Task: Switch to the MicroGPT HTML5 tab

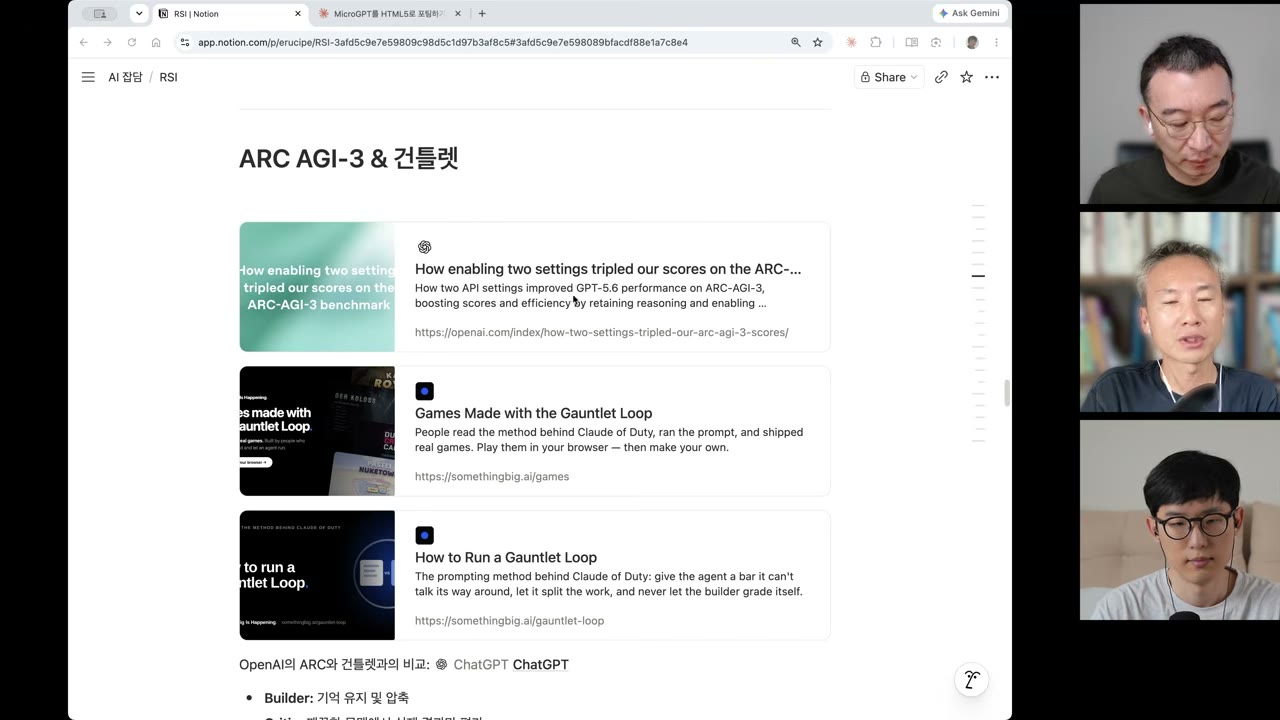Action: tap(390, 14)
